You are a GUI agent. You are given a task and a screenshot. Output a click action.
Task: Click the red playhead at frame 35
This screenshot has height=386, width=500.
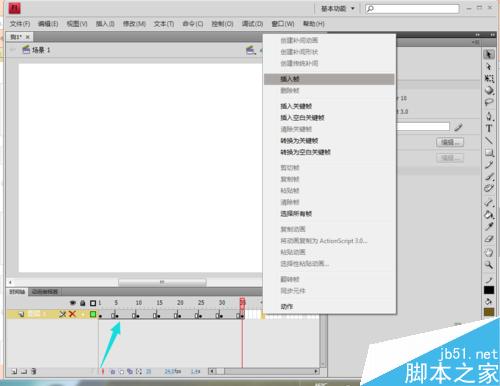(242, 303)
